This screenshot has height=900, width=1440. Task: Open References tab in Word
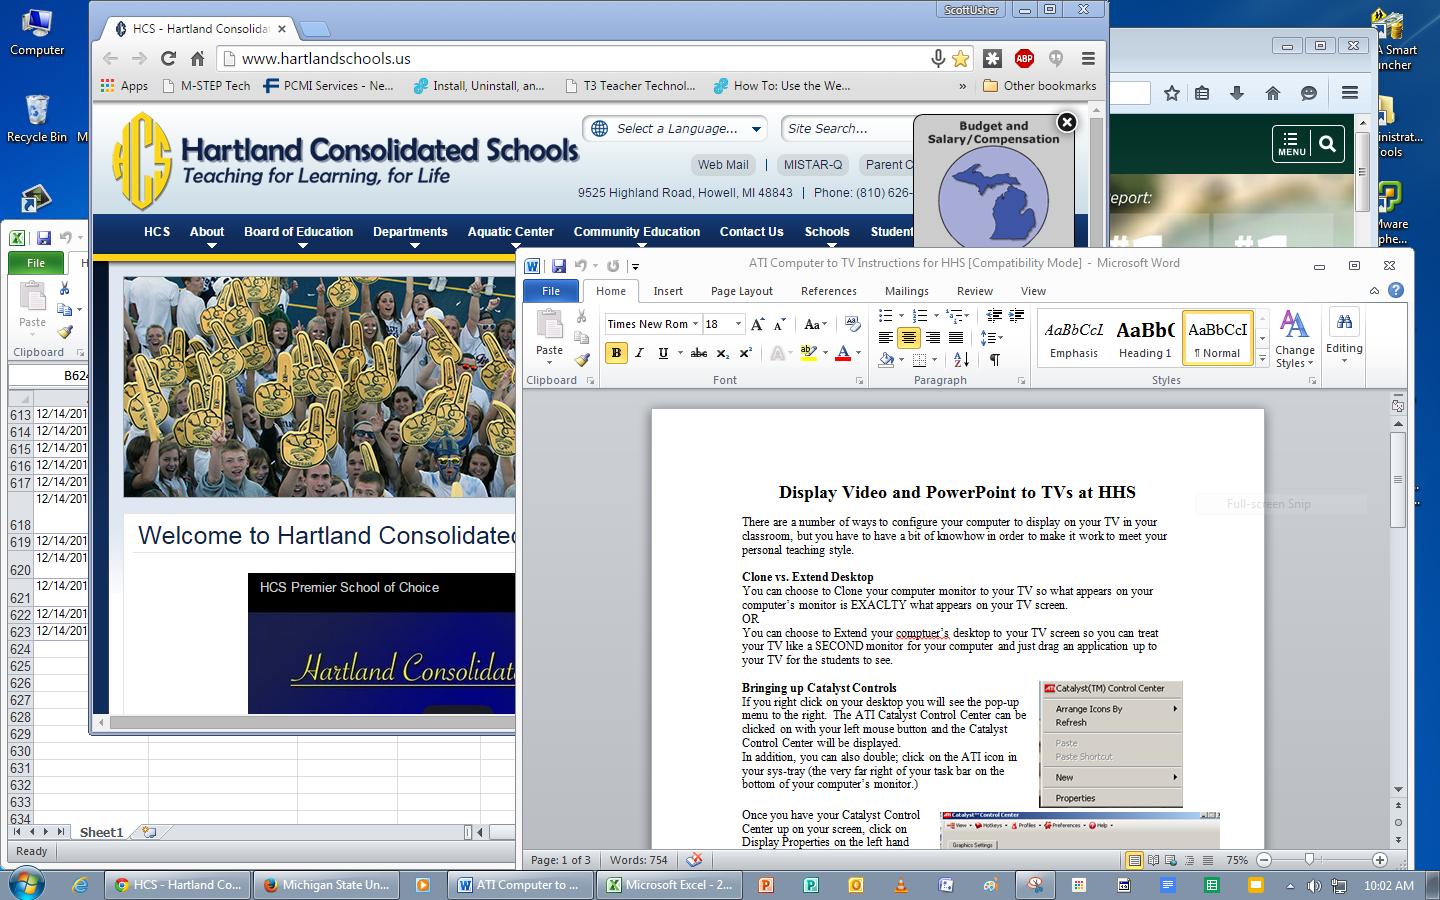click(829, 291)
